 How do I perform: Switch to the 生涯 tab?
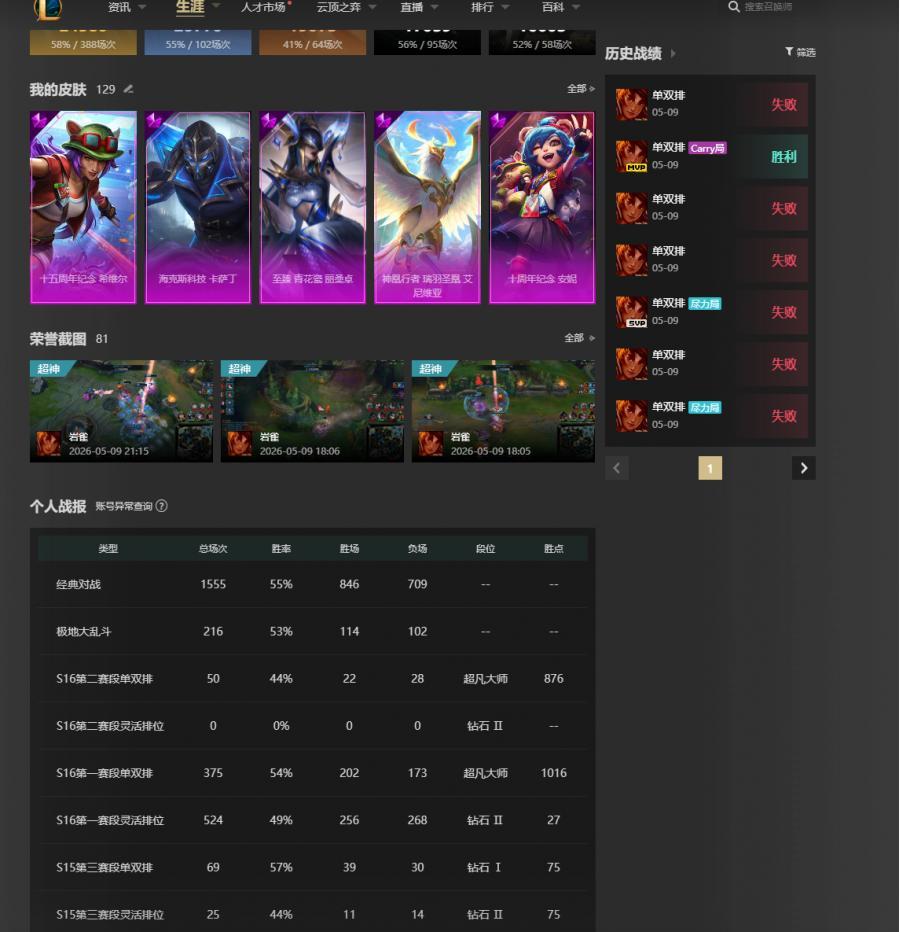pyautogui.click(x=190, y=7)
